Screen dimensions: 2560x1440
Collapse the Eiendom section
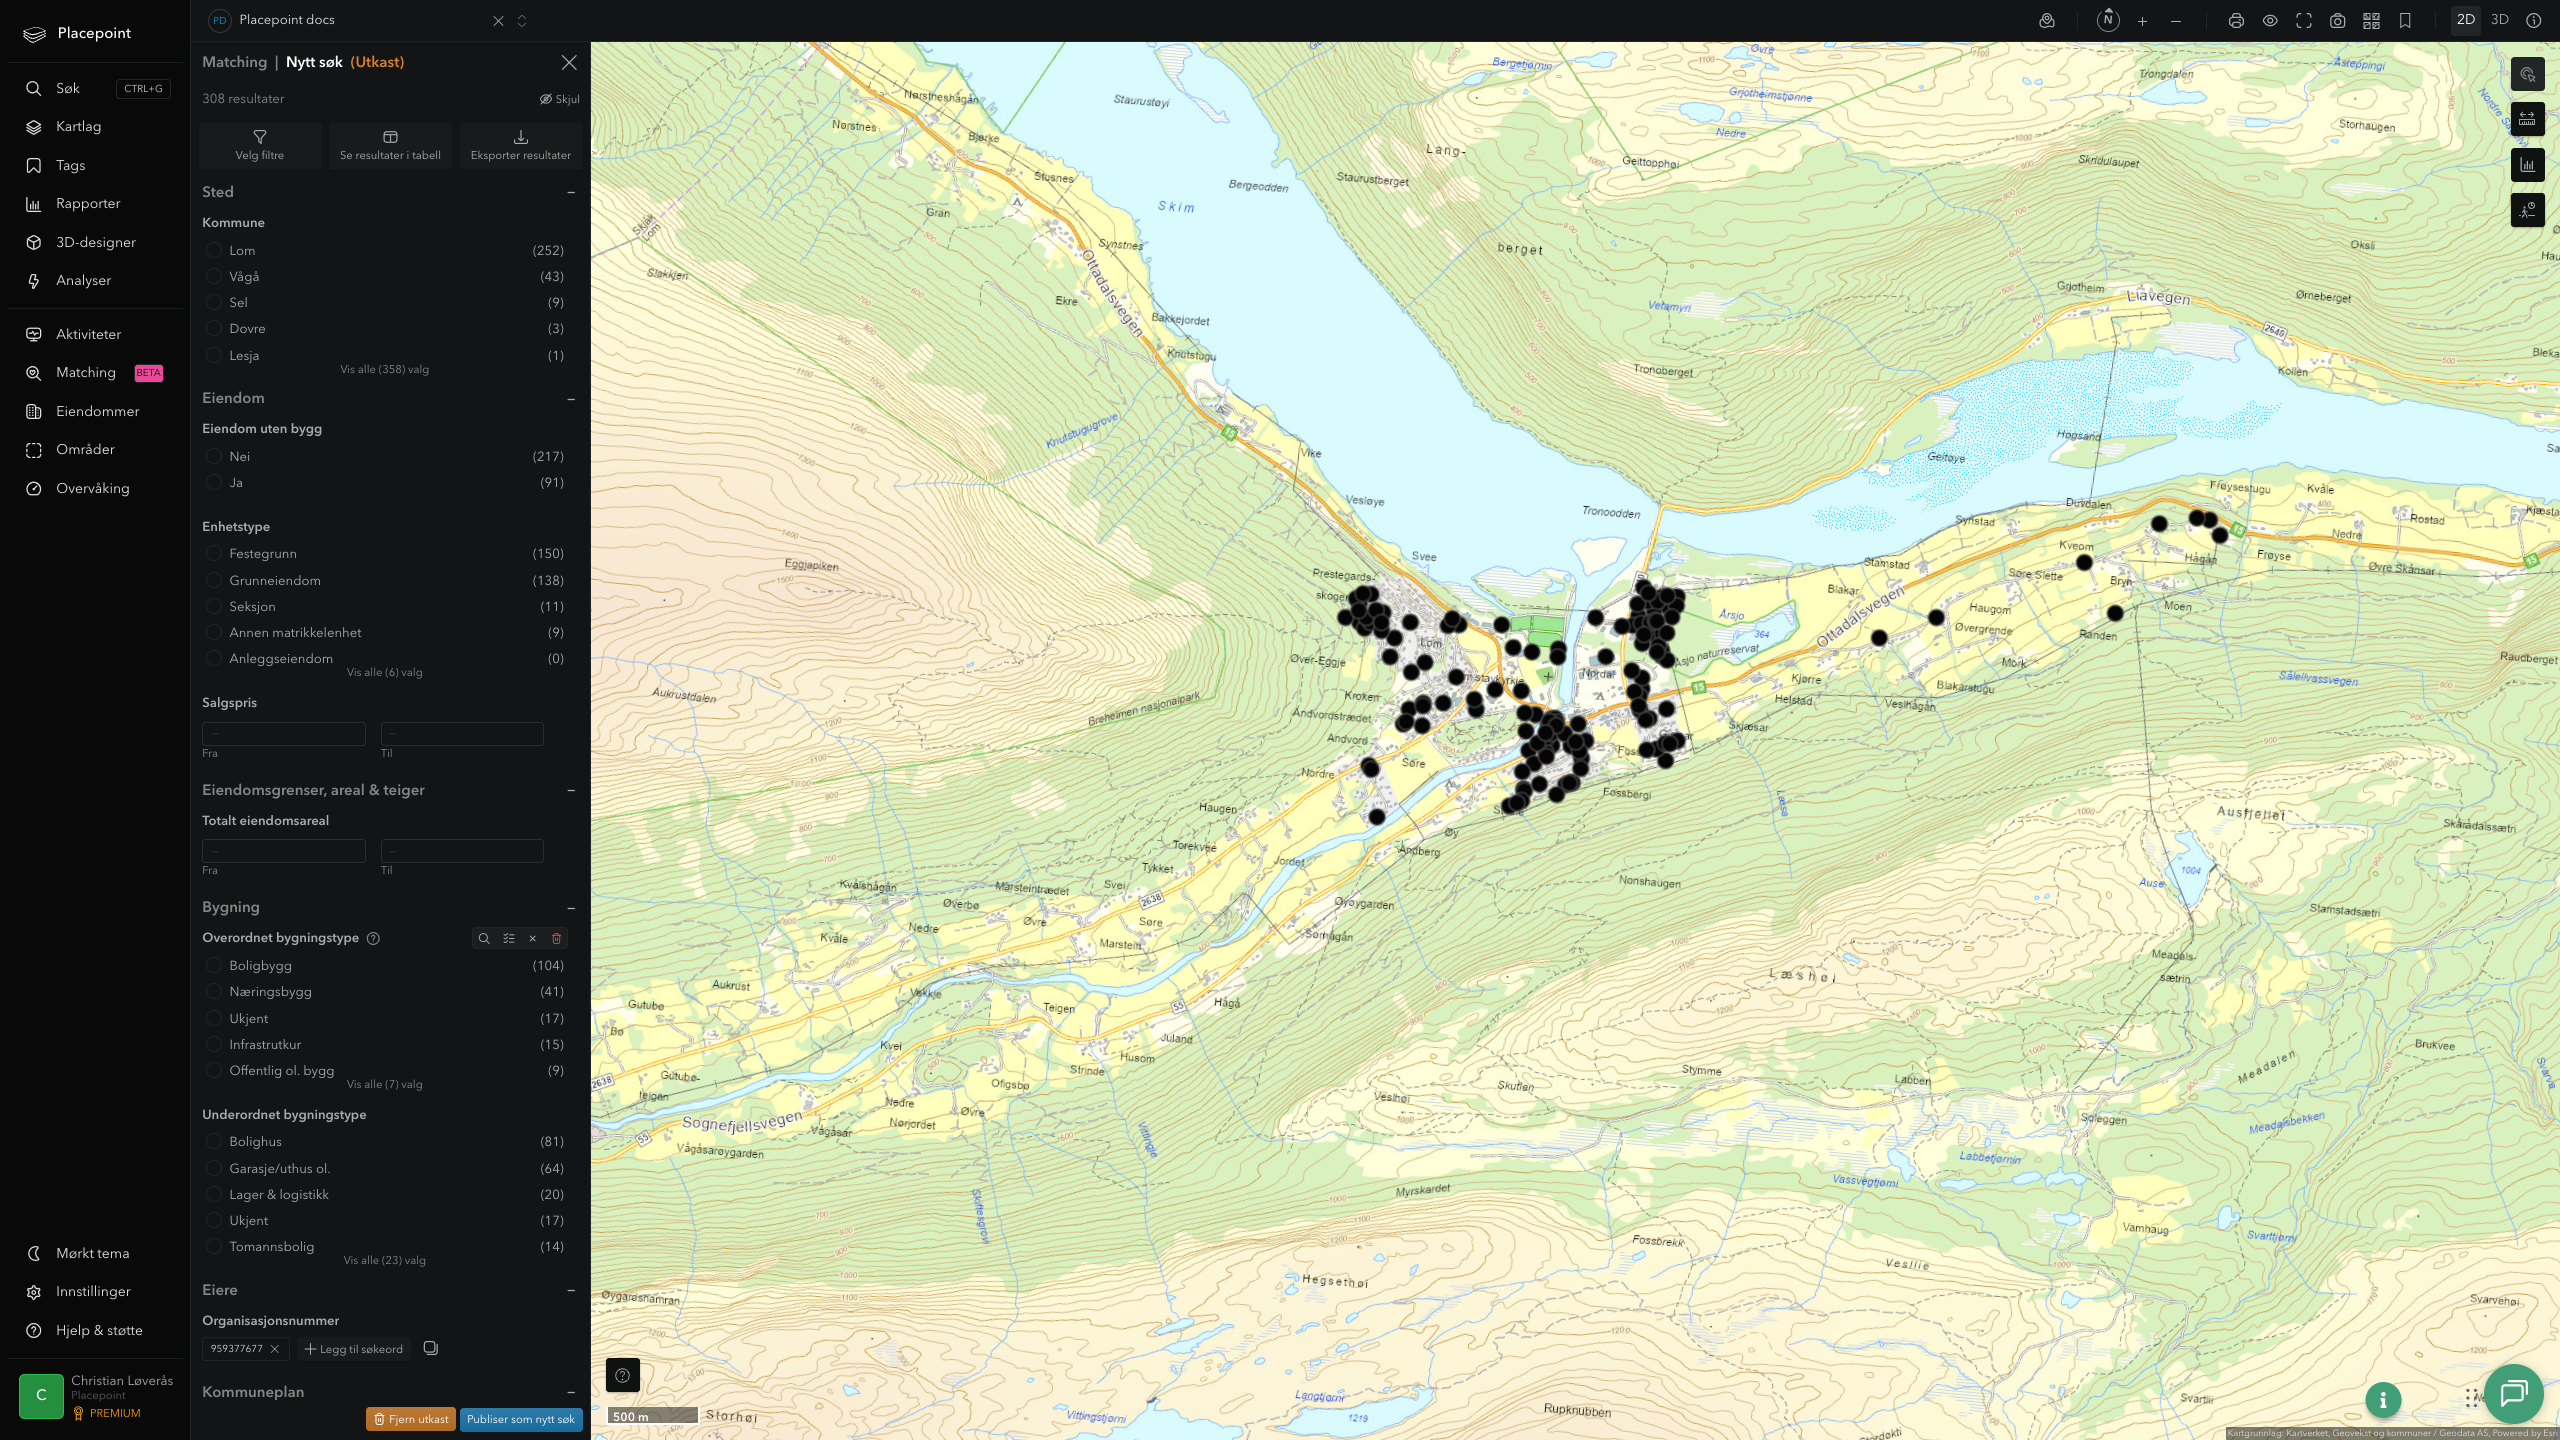571,399
